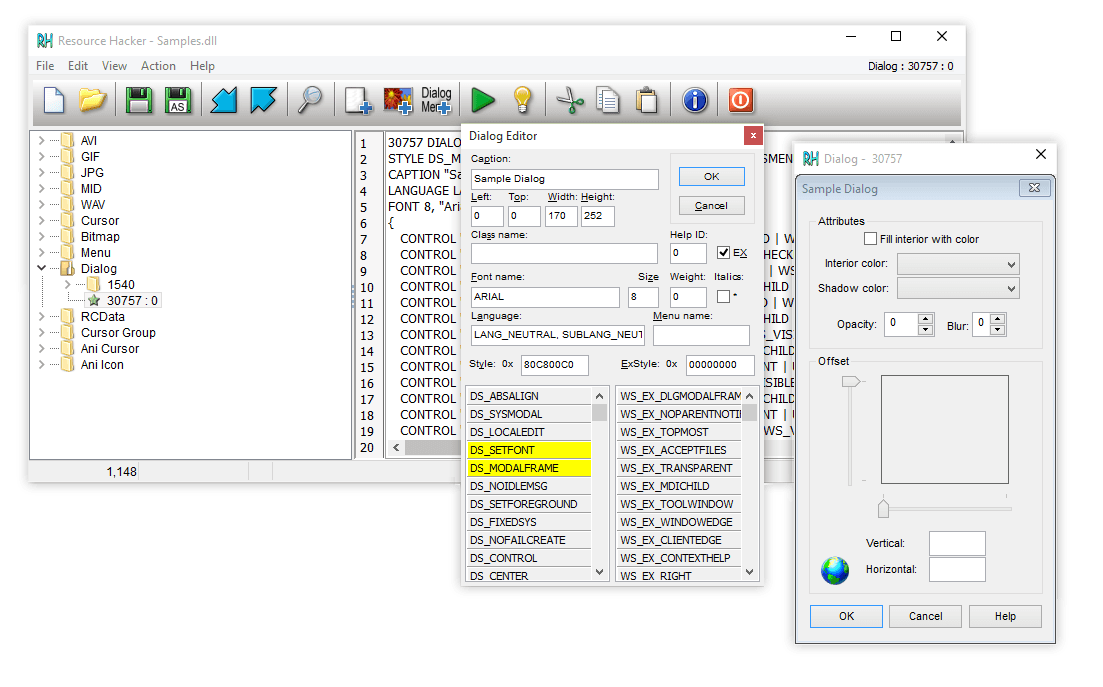The width and height of the screenshot is (1103, 687).
Task: Click the Vertical offset input box
Action: [x=957, y=544]
